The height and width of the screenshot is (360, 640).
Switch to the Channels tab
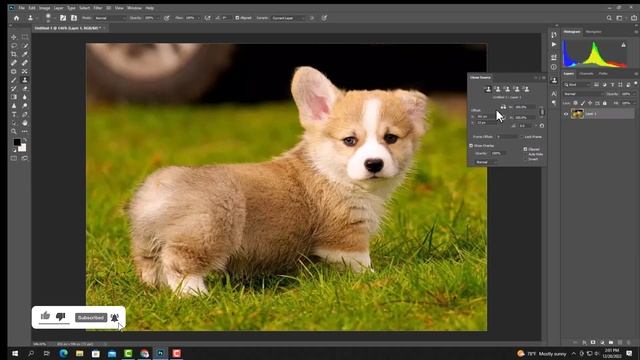pos(586,74)
